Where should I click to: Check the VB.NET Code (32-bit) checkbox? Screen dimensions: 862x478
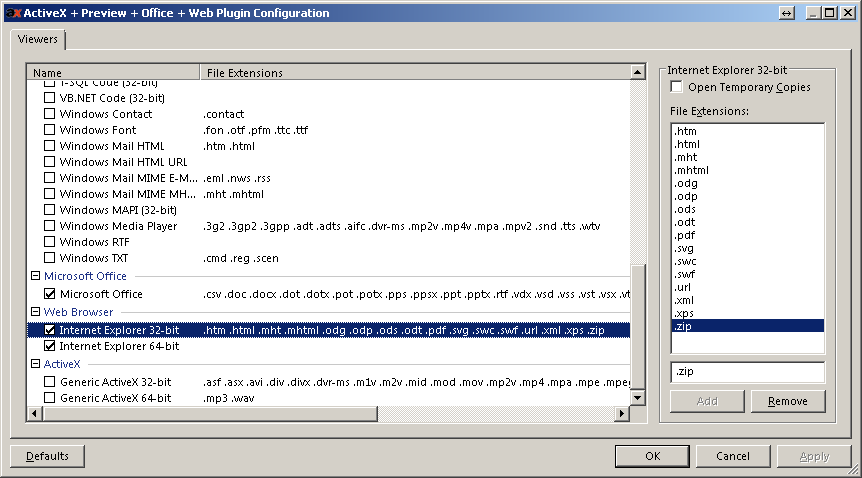49,98
